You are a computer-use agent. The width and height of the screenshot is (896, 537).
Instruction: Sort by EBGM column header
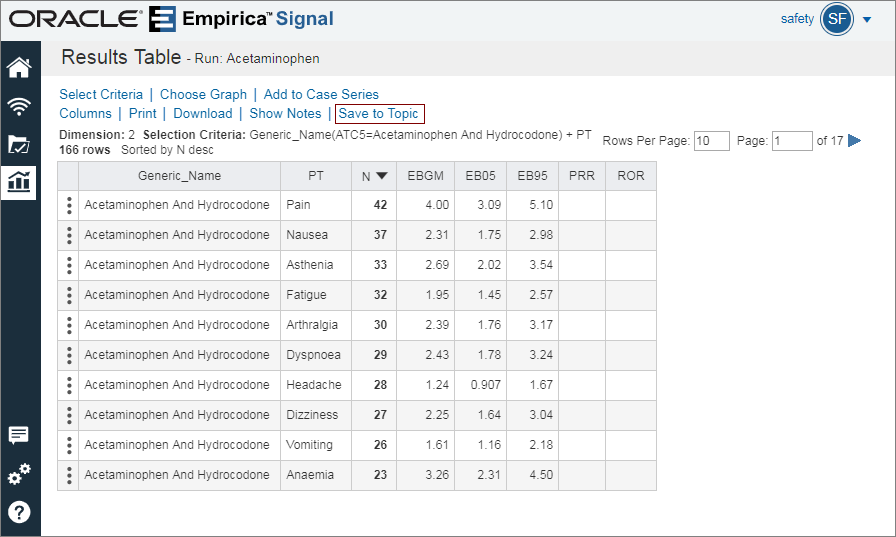coord(425,176)
